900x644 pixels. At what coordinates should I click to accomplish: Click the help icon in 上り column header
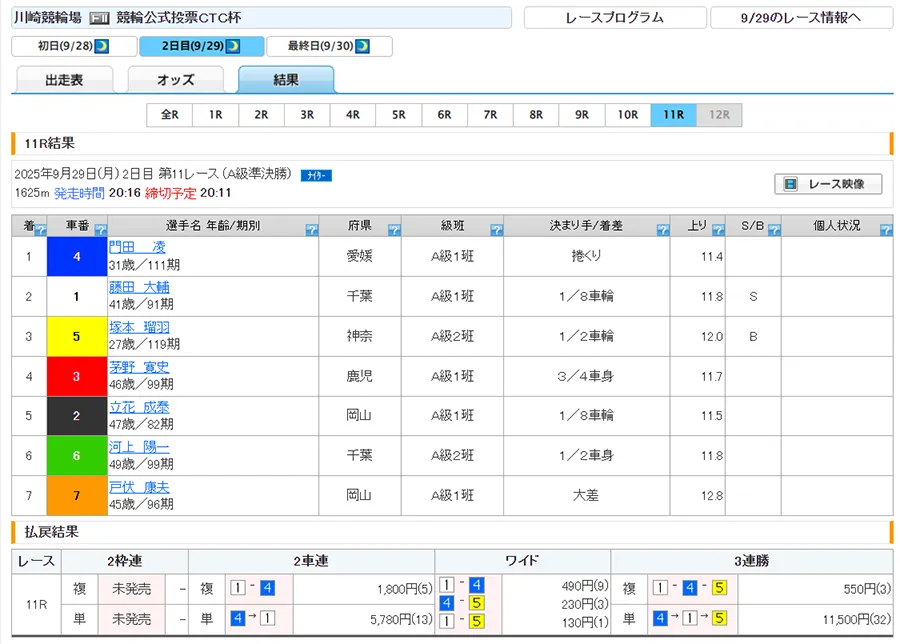click(718, 230)
